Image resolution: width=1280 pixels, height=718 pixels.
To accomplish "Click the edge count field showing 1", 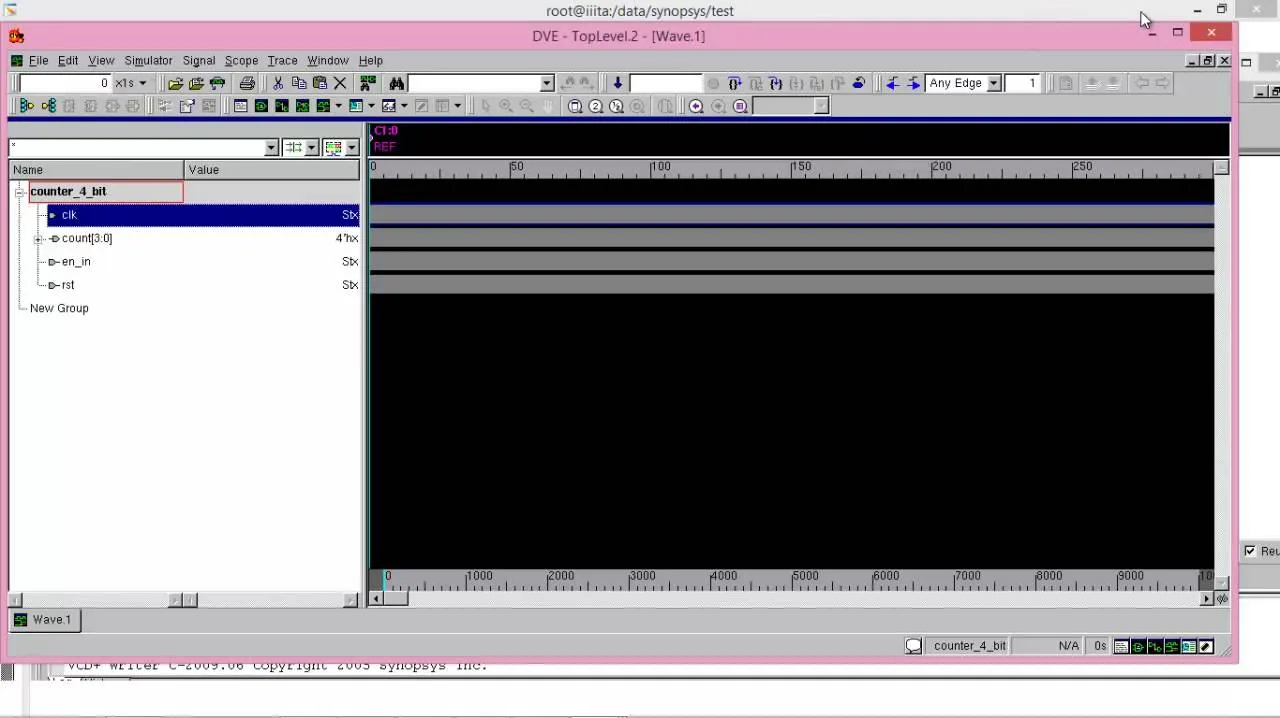I will [1023, 83].
